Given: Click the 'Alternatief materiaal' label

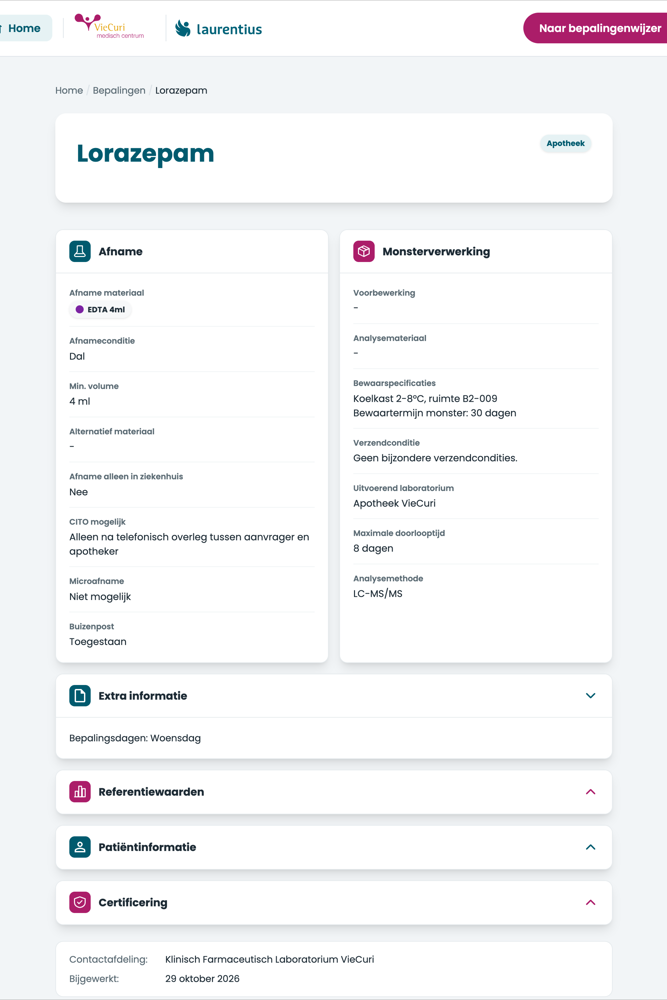Looking at the screenshot, I should (112, 431).
